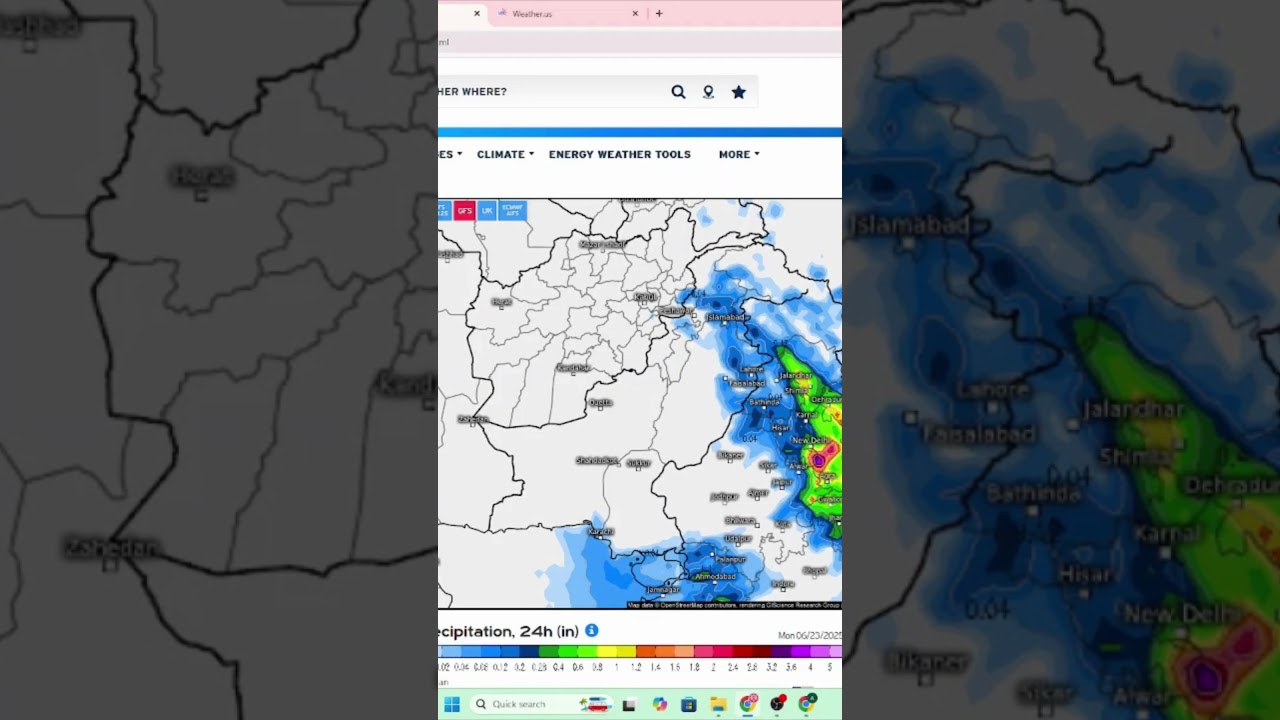Open the ENERGY WEATHER TOOLS link
The height and width of the screenshot is (720, 1280).
[619, 155]
